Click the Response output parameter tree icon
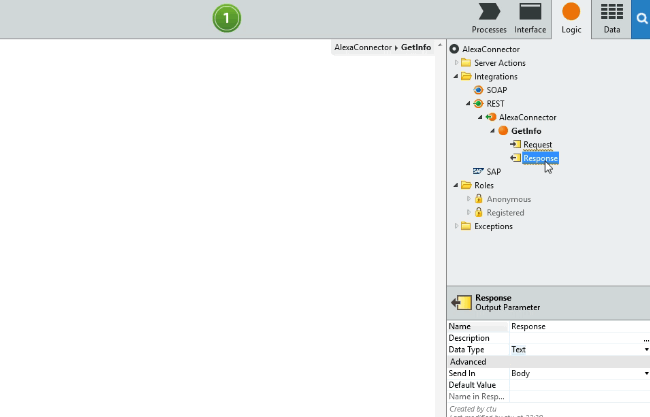Screen dimensions: 650x417 pyautogui.click(x=515, y=158)
